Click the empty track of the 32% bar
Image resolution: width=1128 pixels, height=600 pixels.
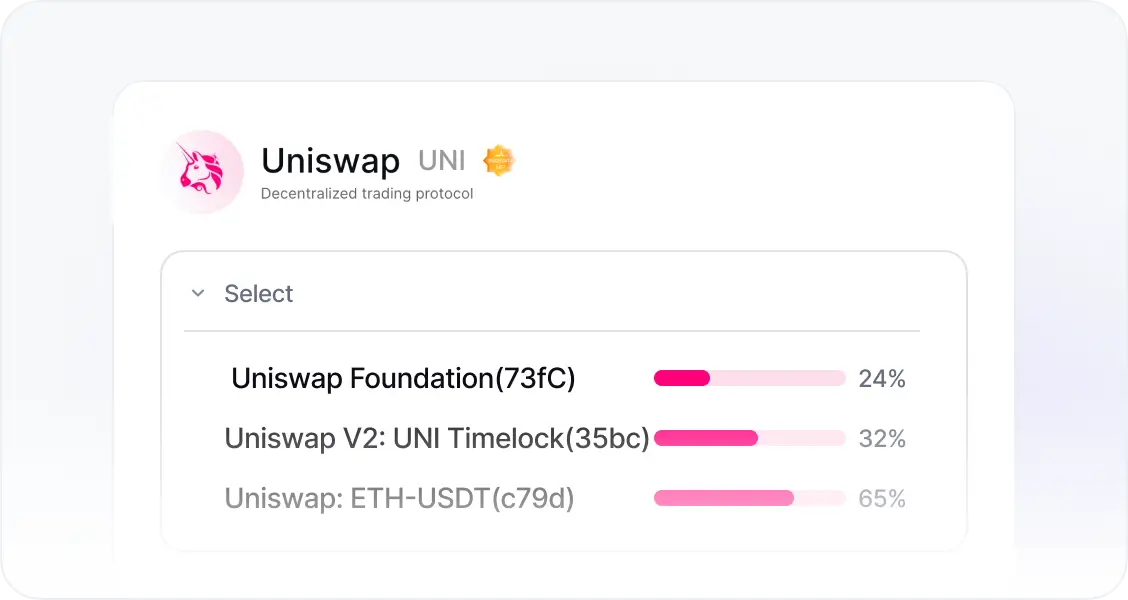(802, 438)
